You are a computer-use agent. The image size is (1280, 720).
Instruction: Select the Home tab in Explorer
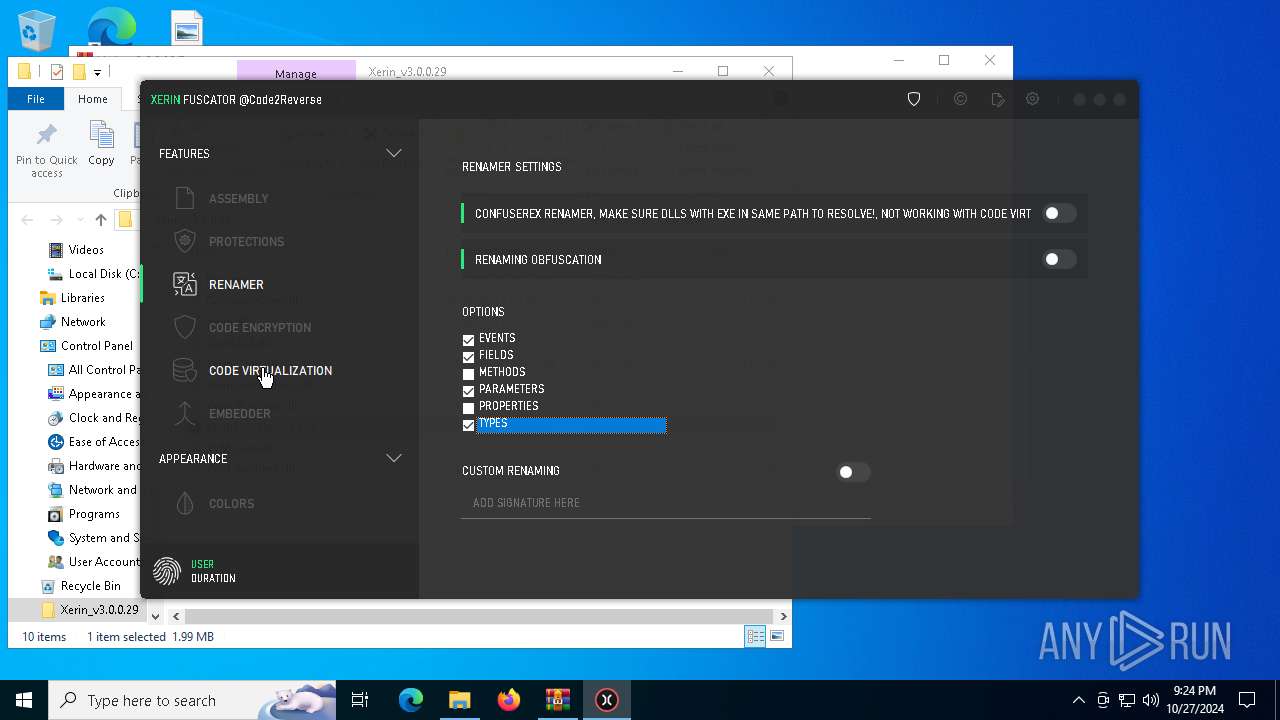click(x=92, y=99)
